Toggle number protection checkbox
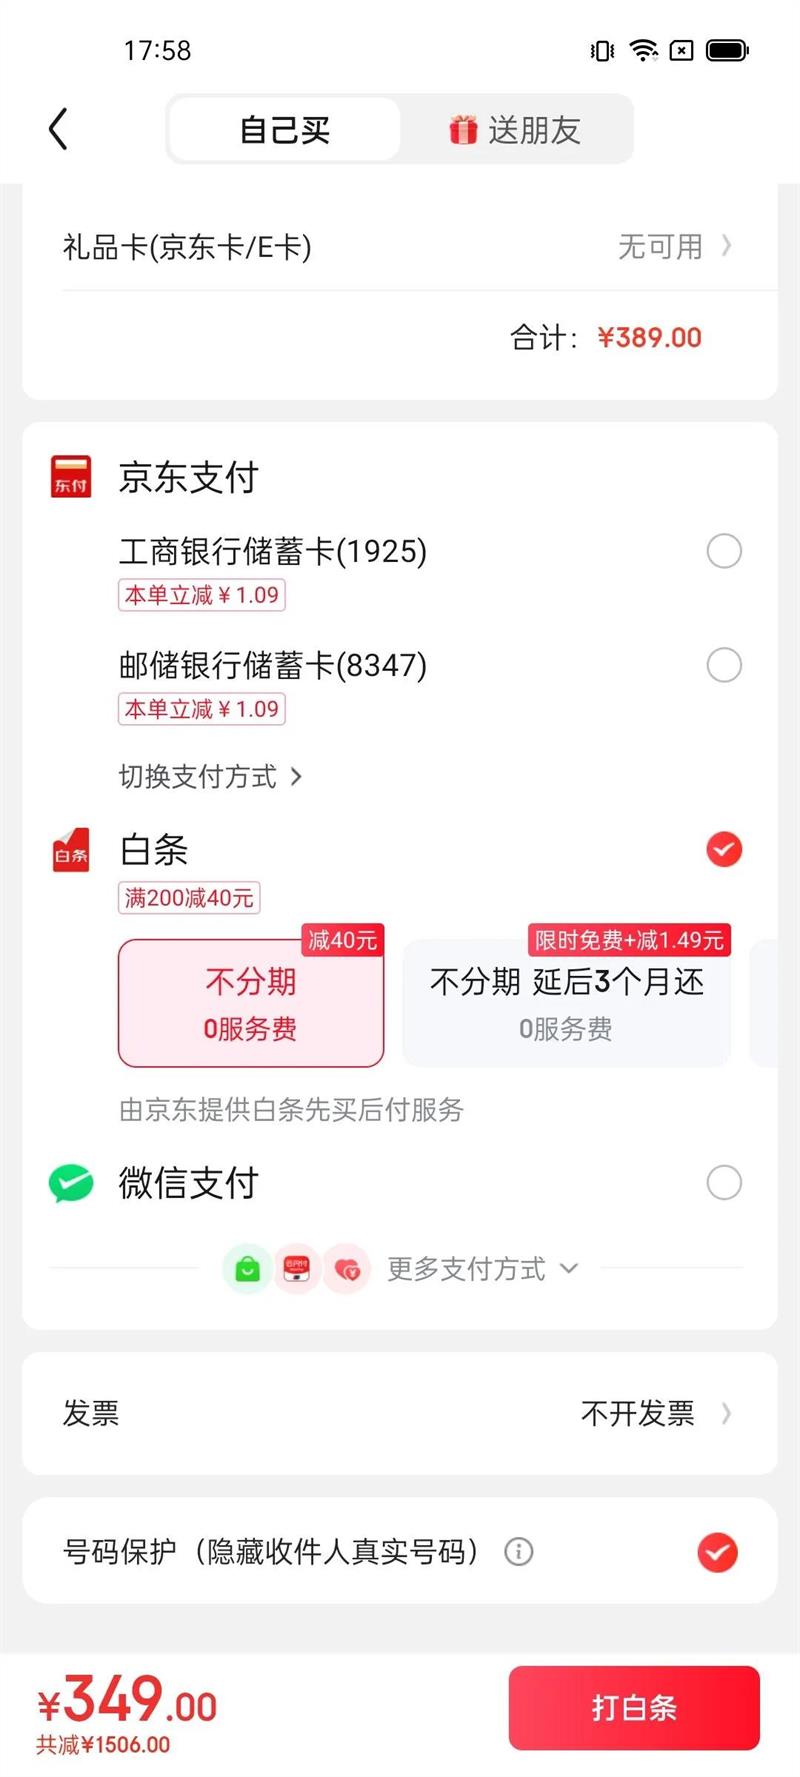800x1777 pixels. coord(717,1552)
